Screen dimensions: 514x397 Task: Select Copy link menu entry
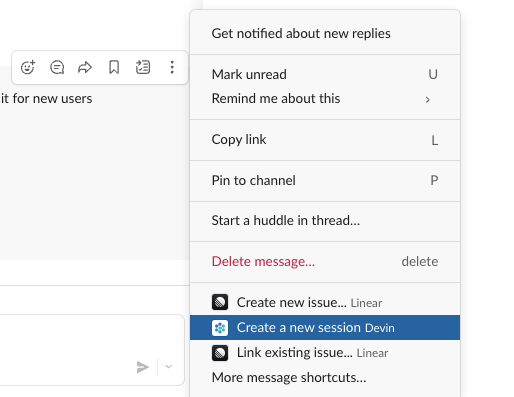click(325, 140)
